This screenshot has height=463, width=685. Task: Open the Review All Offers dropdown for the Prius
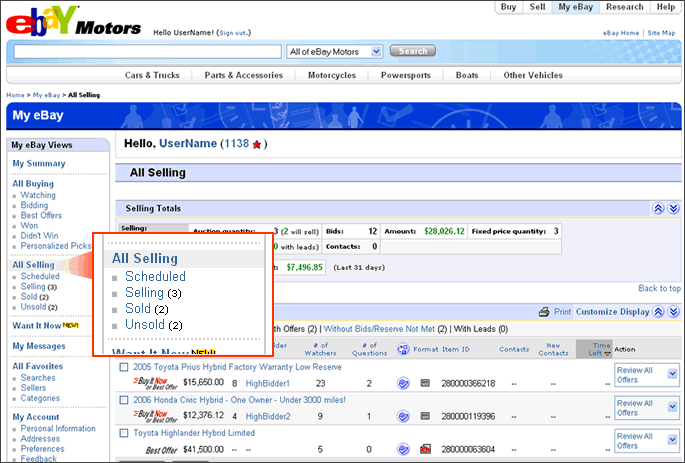pos(672,375)
